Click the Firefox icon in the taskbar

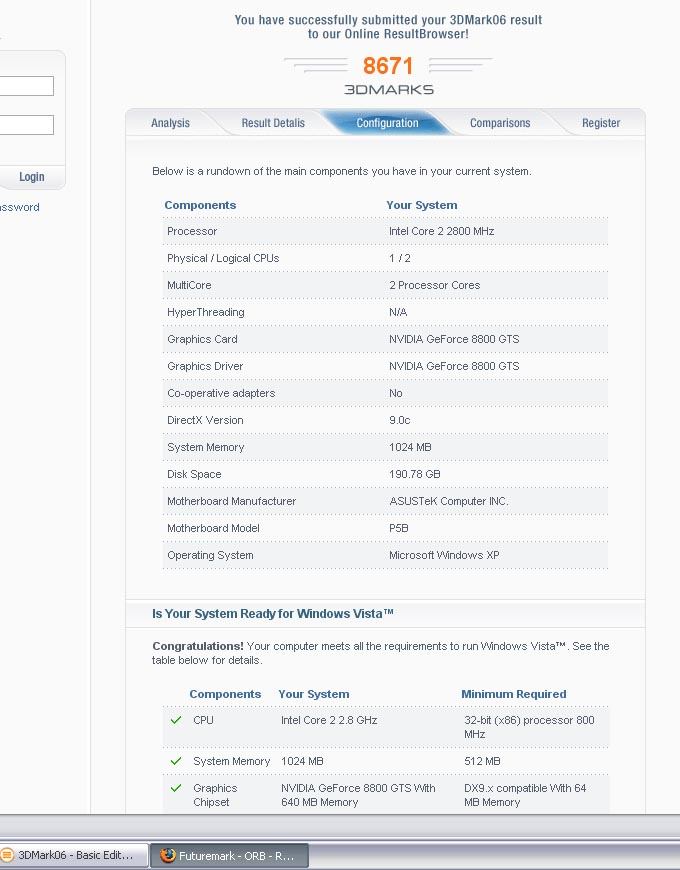(x=168, y=855)
